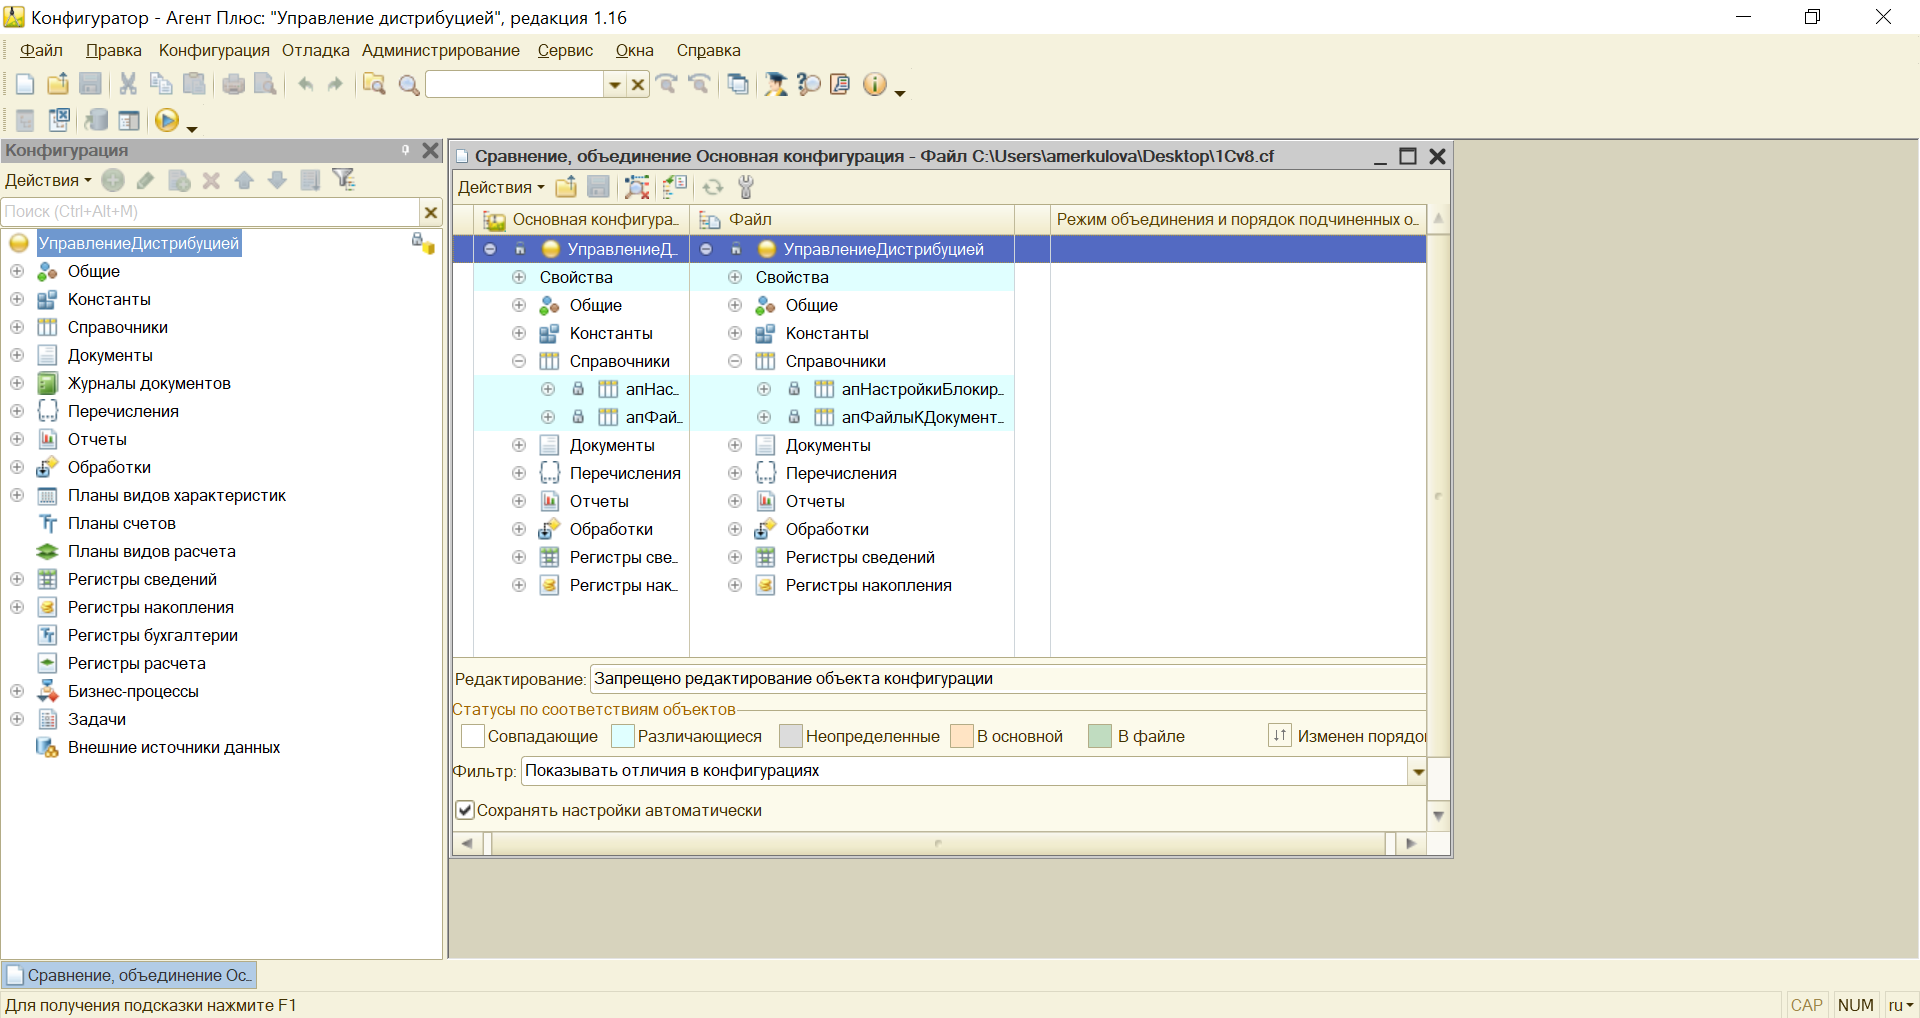Click the magnifier Search icon in main toolbar
Viewport: 1920px width, 1018px height.
point(409,85)
